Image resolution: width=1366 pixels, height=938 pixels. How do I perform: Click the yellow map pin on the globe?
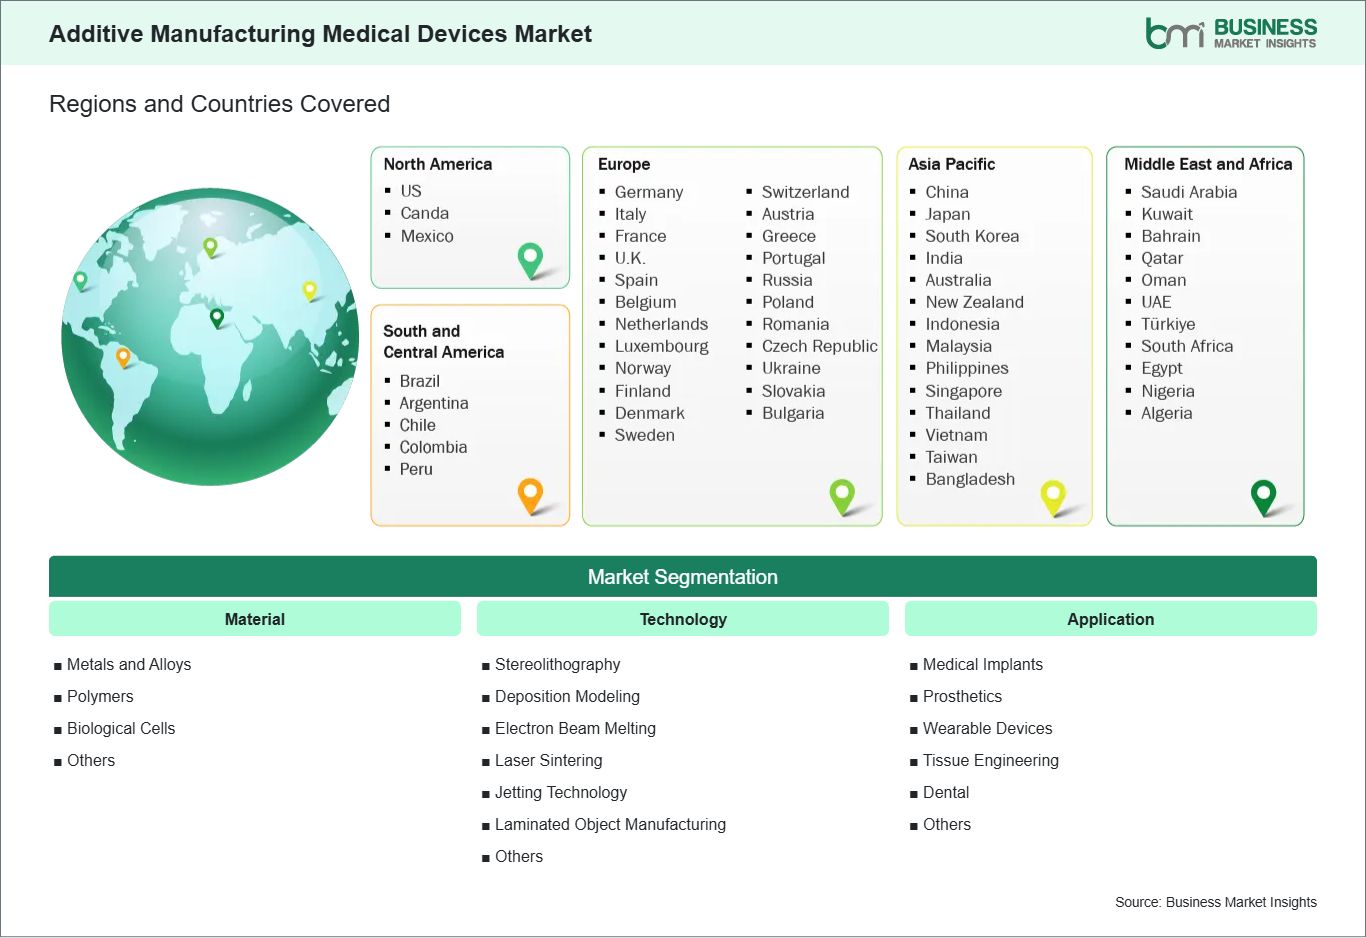click(310, 290)
